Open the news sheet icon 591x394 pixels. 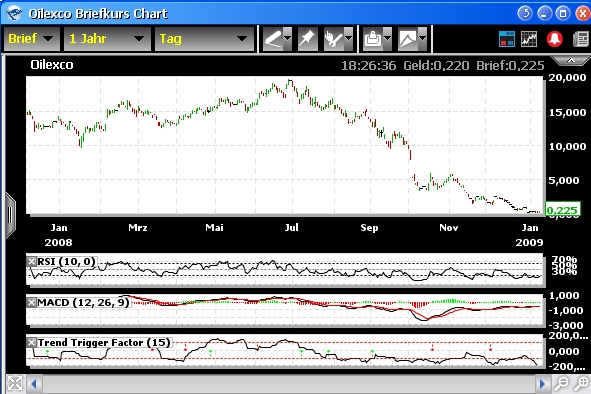point(581,39)
